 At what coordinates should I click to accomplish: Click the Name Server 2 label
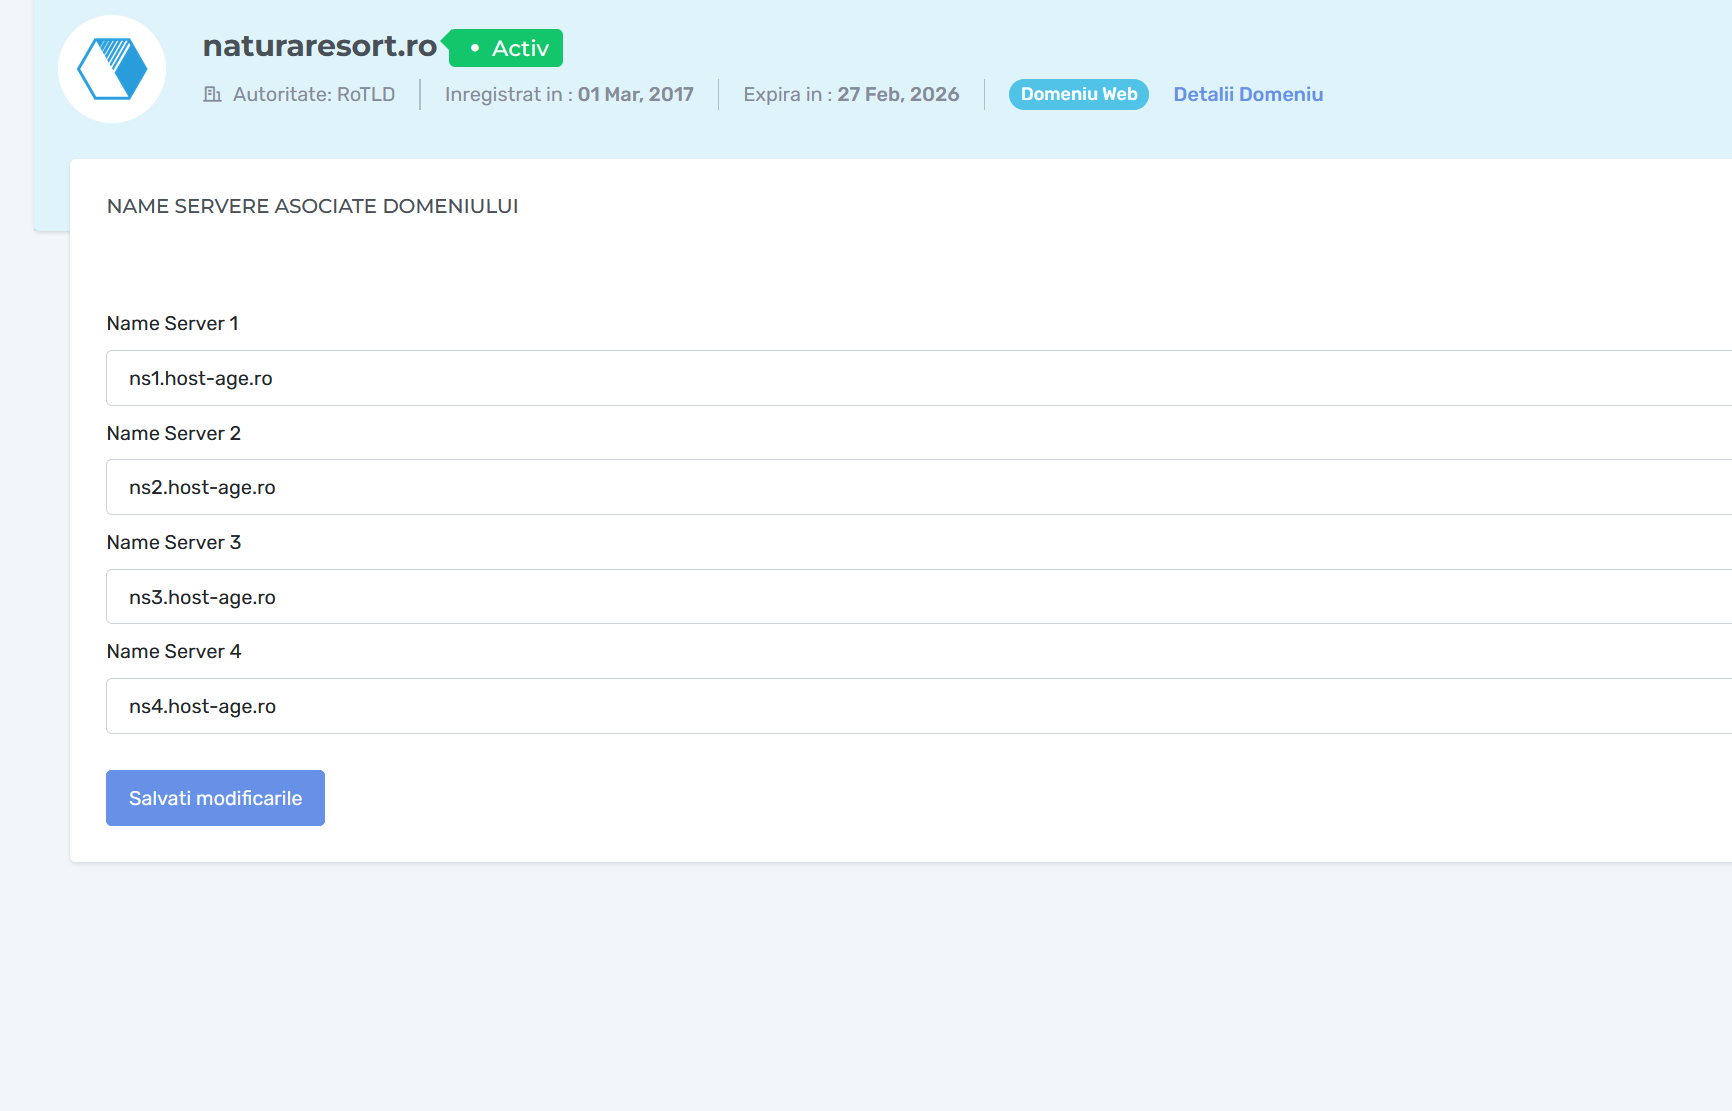click(x=173, y=433)
